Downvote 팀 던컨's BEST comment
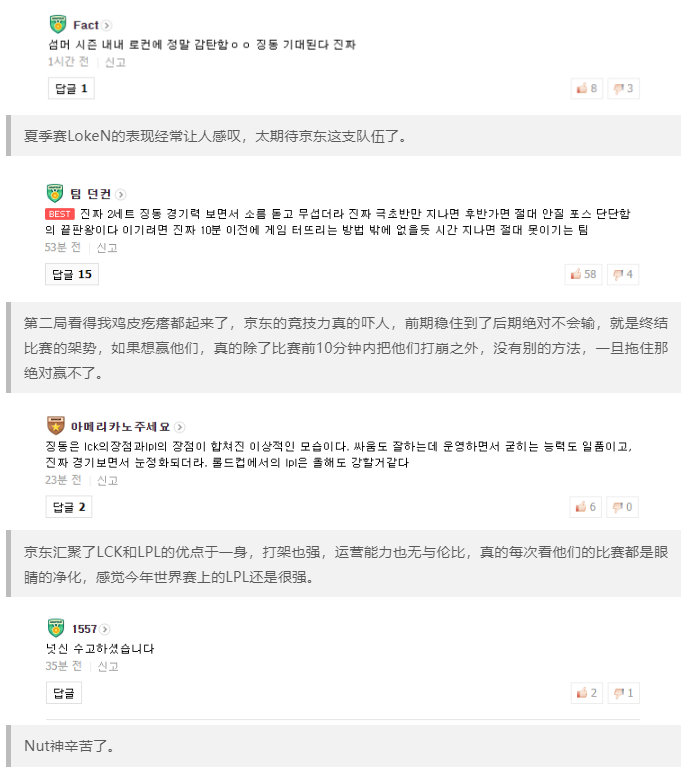Viewport: 688px width, 773px height. [x=624, y=274]
